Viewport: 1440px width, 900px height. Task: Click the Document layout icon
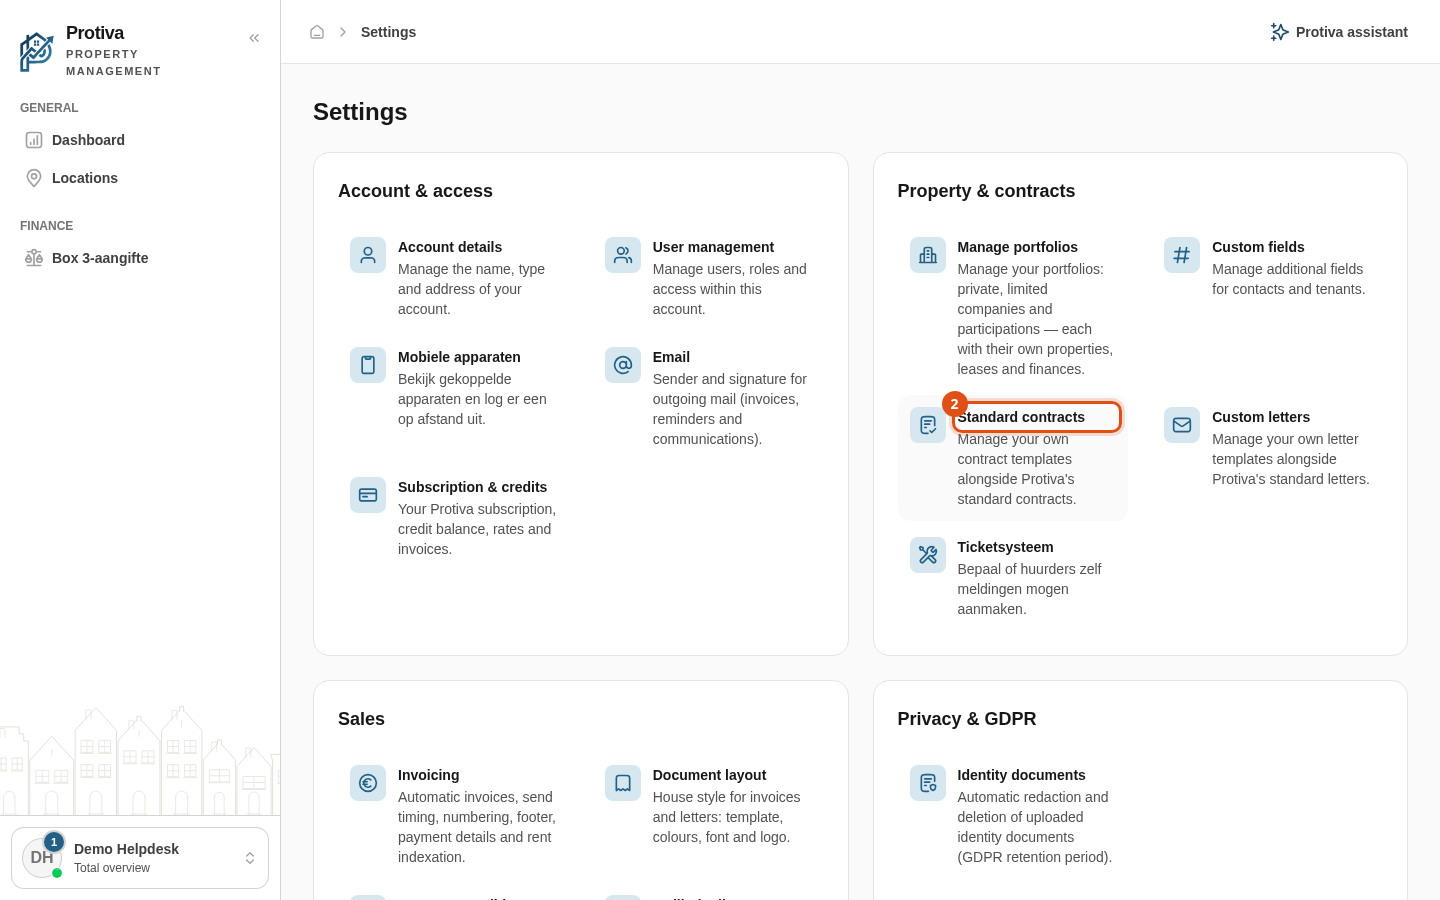[x=623, y=783]
